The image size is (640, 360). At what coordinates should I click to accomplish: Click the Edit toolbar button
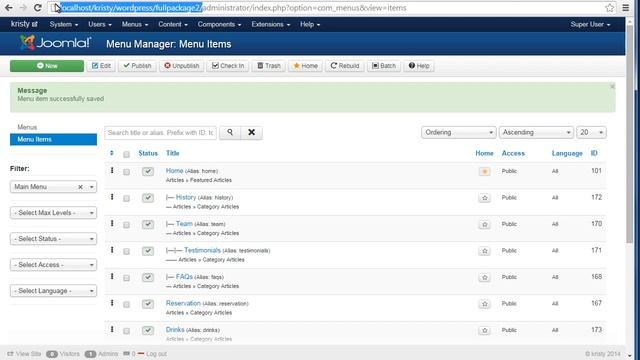click(x=101, y=66)
